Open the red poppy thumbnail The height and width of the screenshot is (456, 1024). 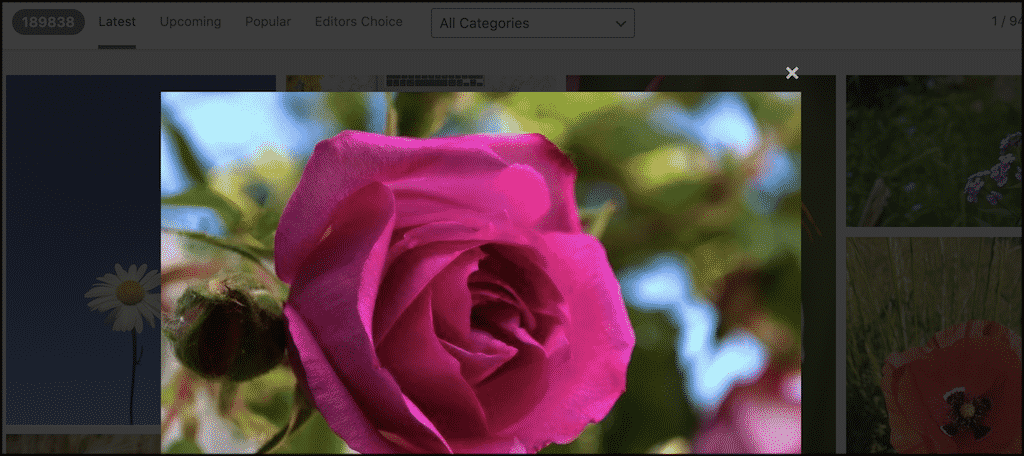click(x=935, y=346)
